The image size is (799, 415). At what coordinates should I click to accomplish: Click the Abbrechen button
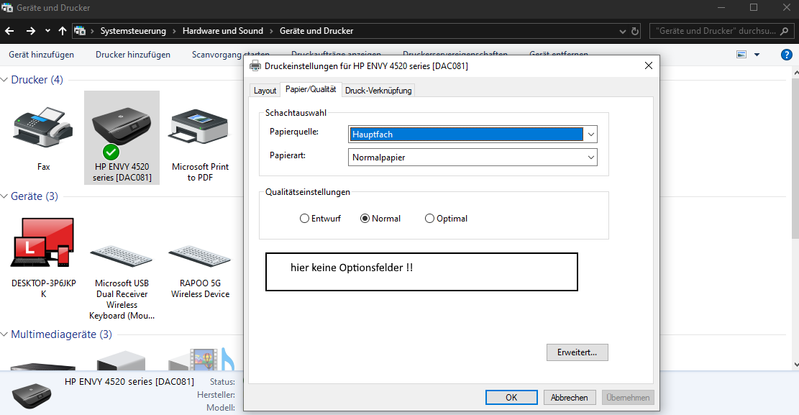point(569,397)
